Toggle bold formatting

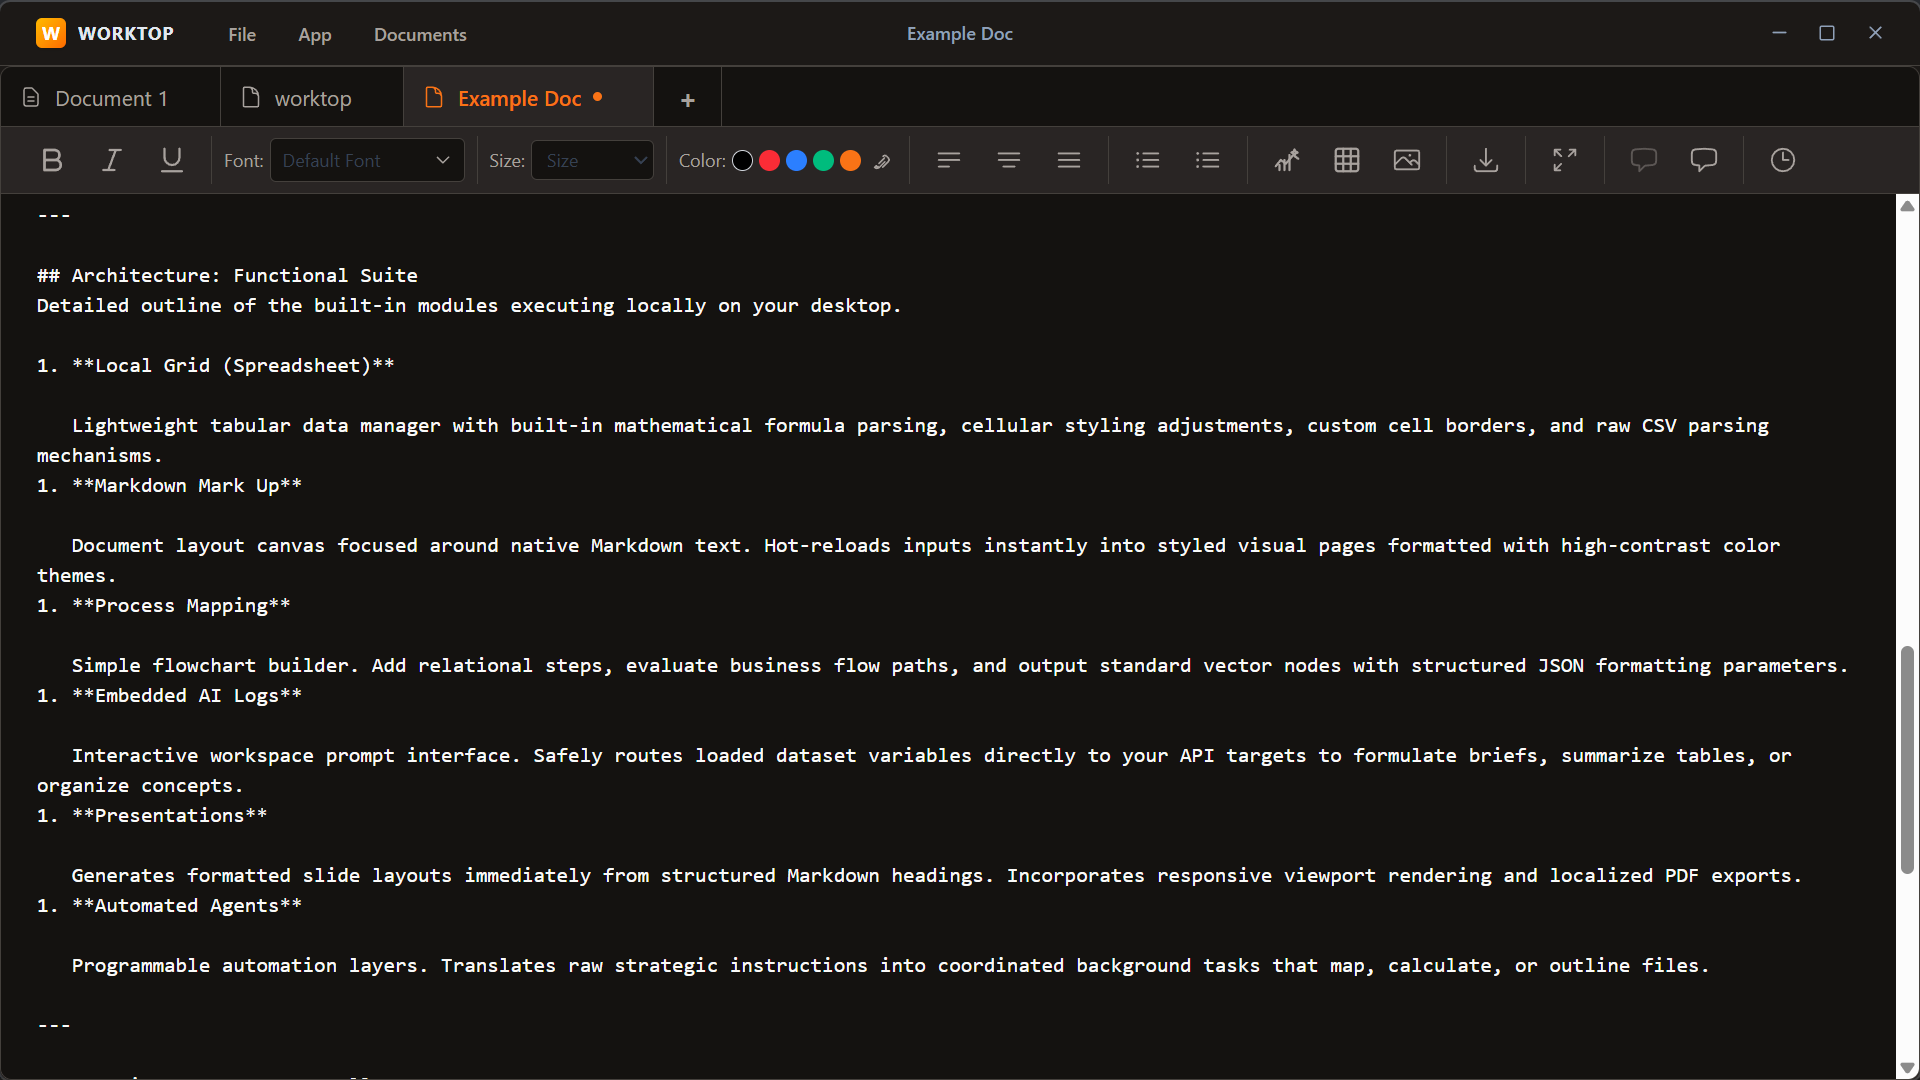52,160
